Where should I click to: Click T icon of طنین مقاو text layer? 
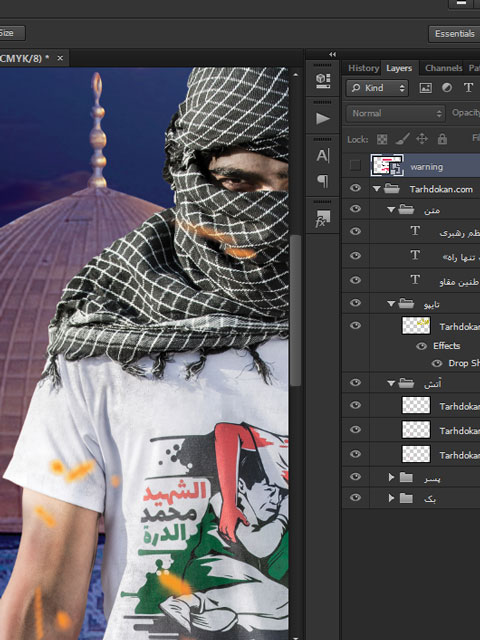[x=415, y=280]
